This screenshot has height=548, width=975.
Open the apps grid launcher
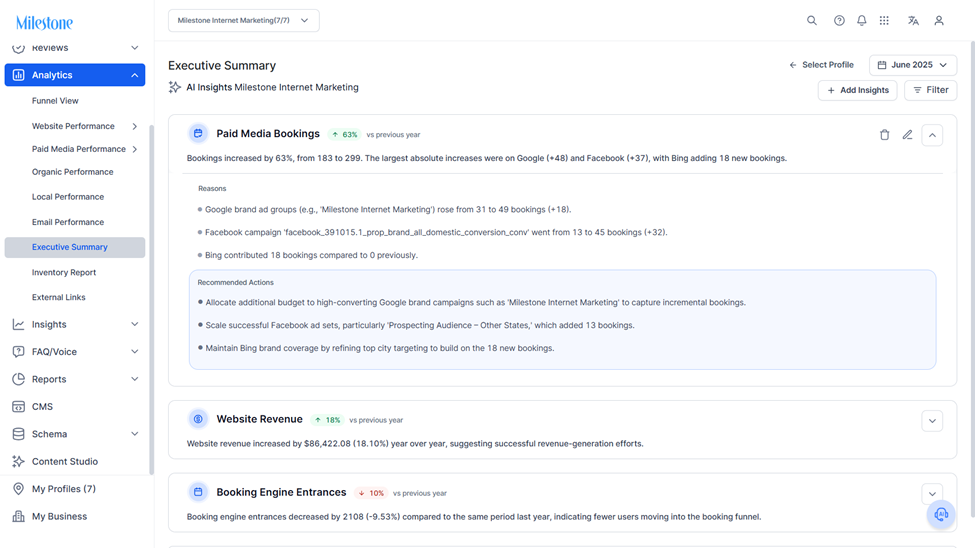884,21
